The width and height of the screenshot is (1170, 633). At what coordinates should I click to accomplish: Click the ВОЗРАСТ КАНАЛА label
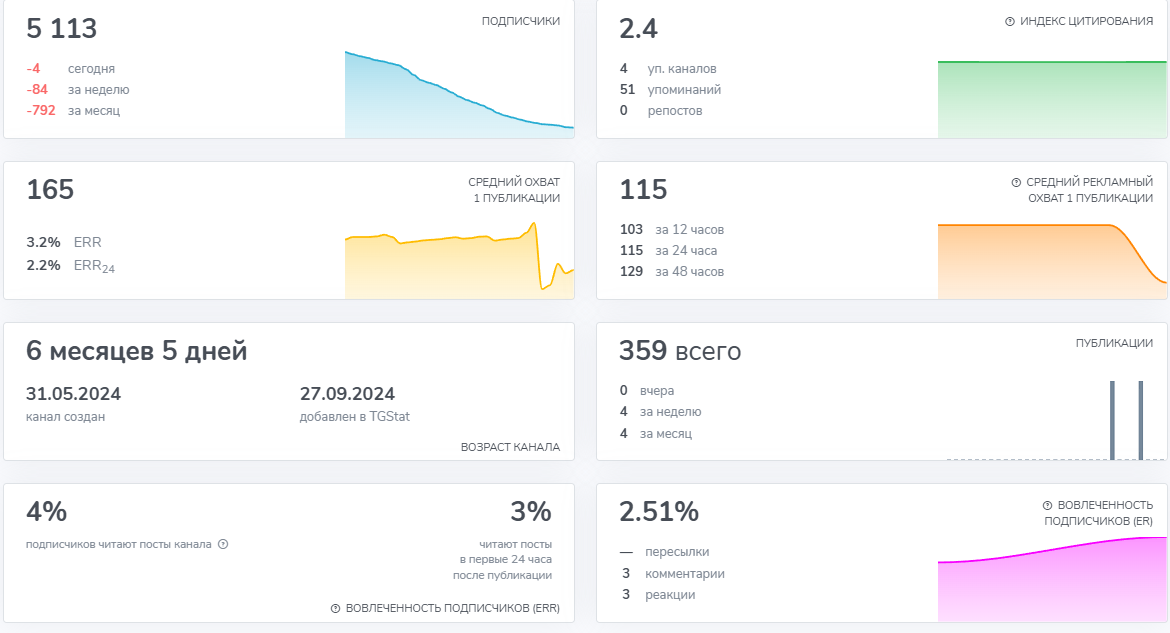(510, 447)
